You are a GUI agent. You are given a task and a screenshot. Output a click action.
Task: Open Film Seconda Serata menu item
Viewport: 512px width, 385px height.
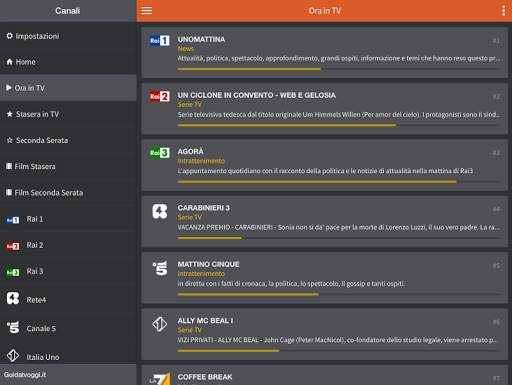pyautogui.click(x=68, y=192)
